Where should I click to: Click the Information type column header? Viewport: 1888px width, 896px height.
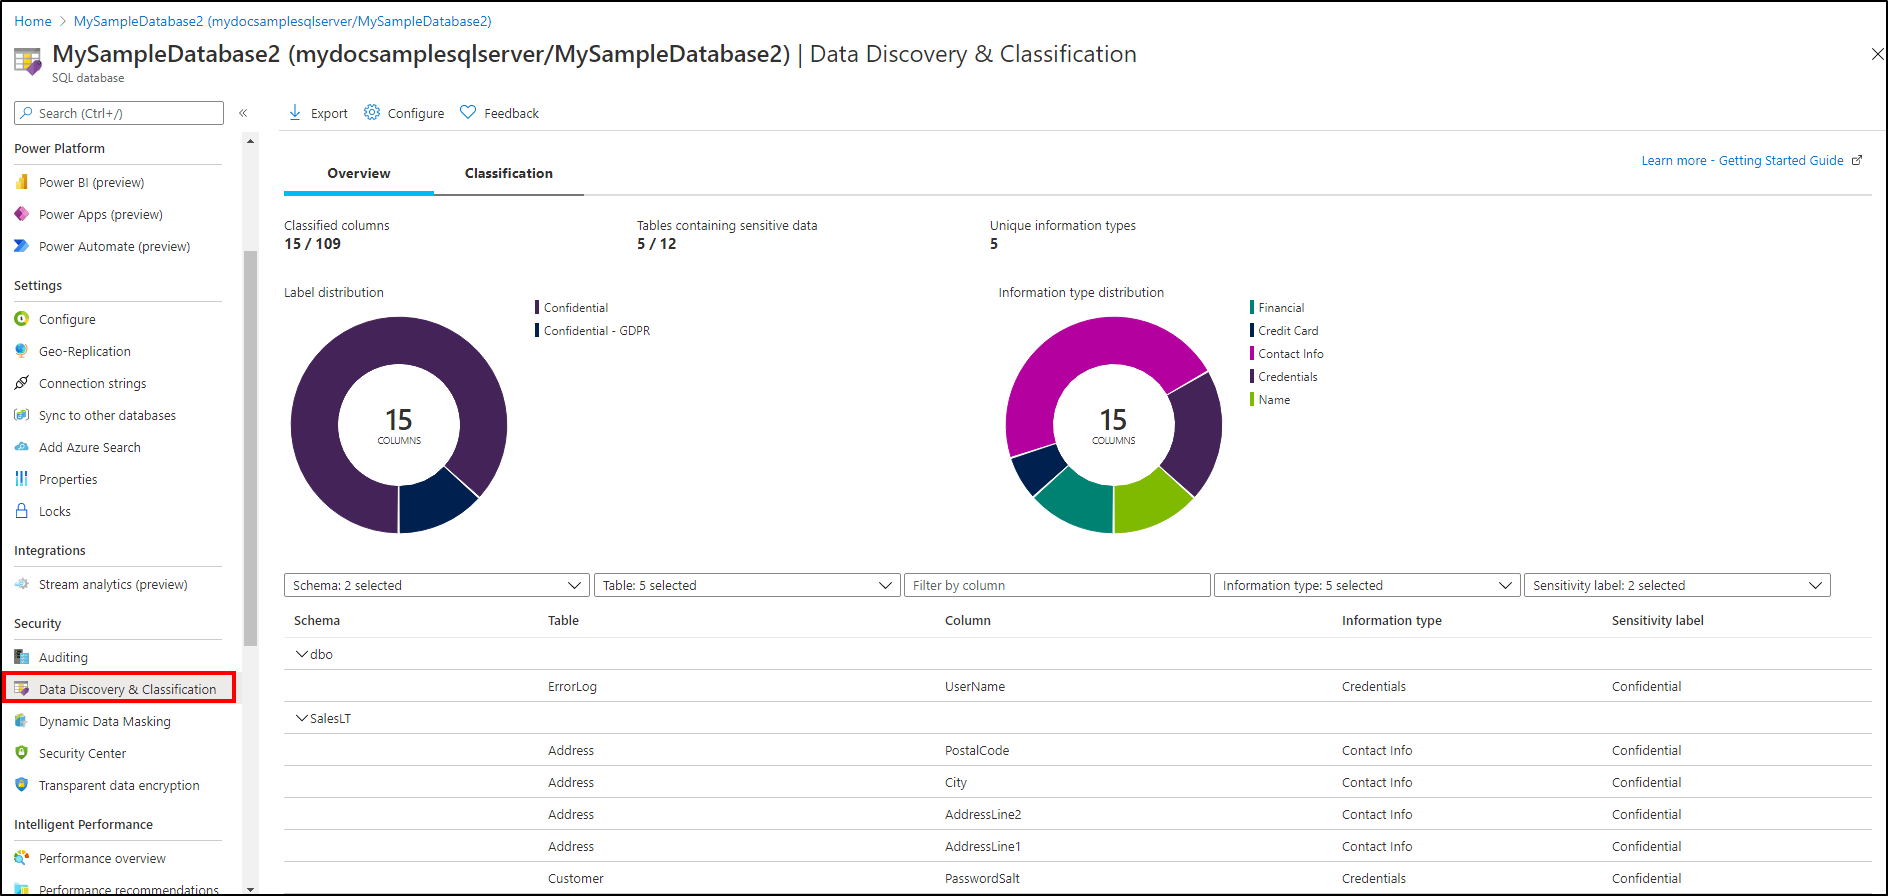[x=1391, y=620]
